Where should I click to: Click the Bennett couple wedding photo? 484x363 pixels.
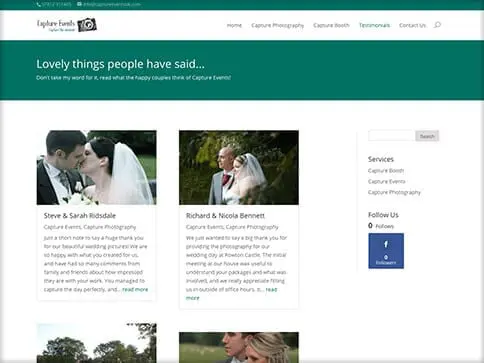pyautogui.click(x=239, y=167)
